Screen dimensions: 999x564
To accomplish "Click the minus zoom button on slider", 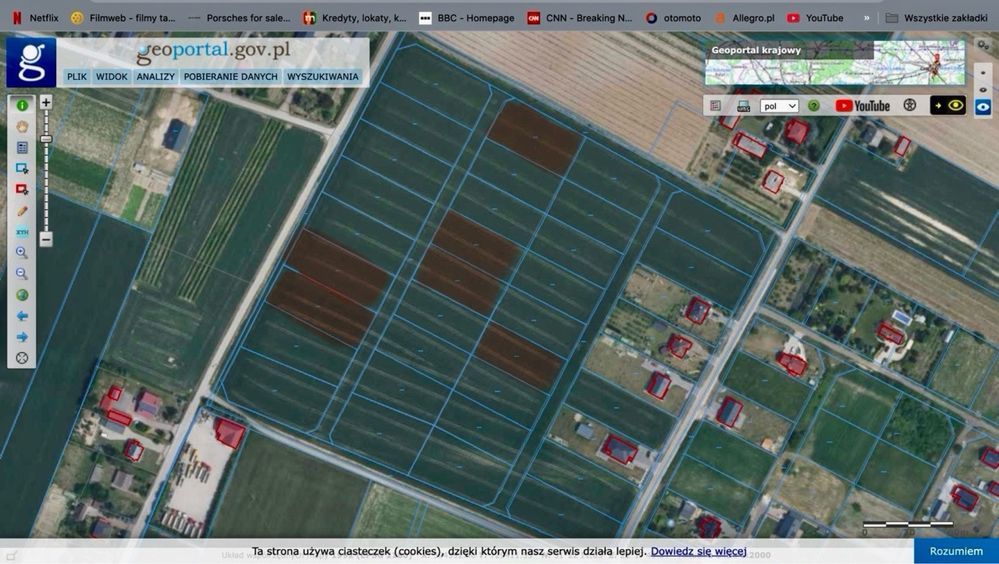I will [46, 240].
